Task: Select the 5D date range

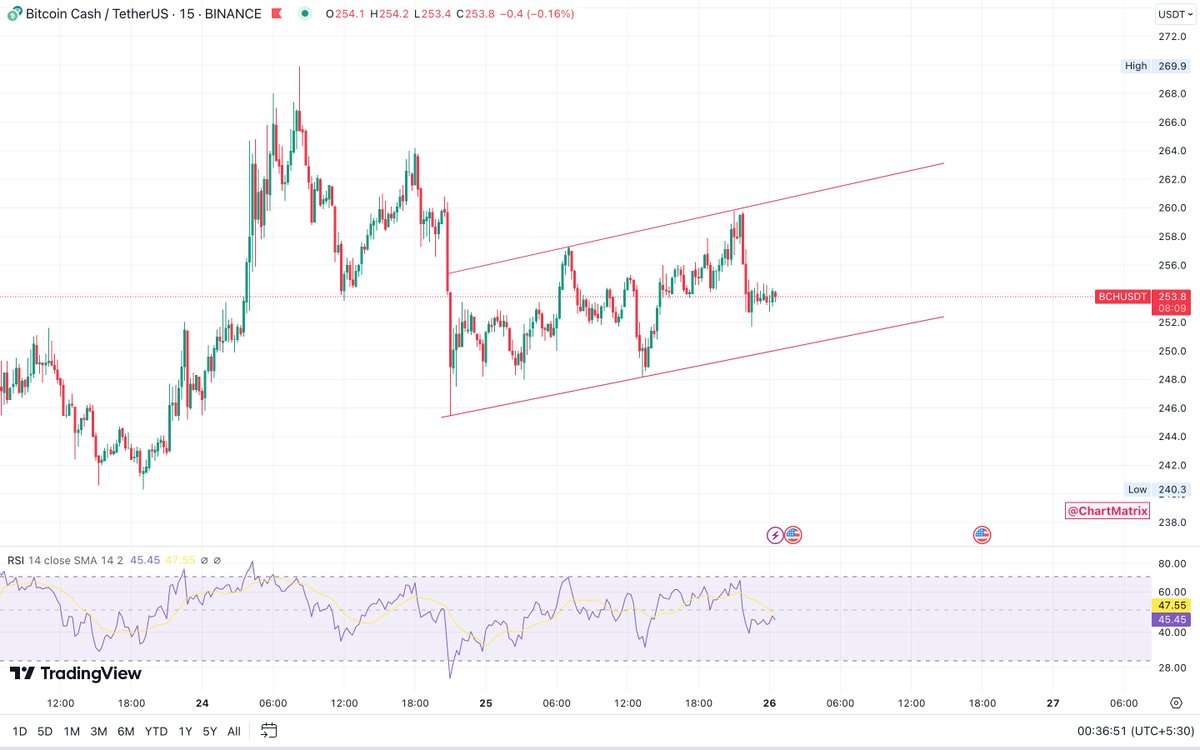Action: coord(45,731)
